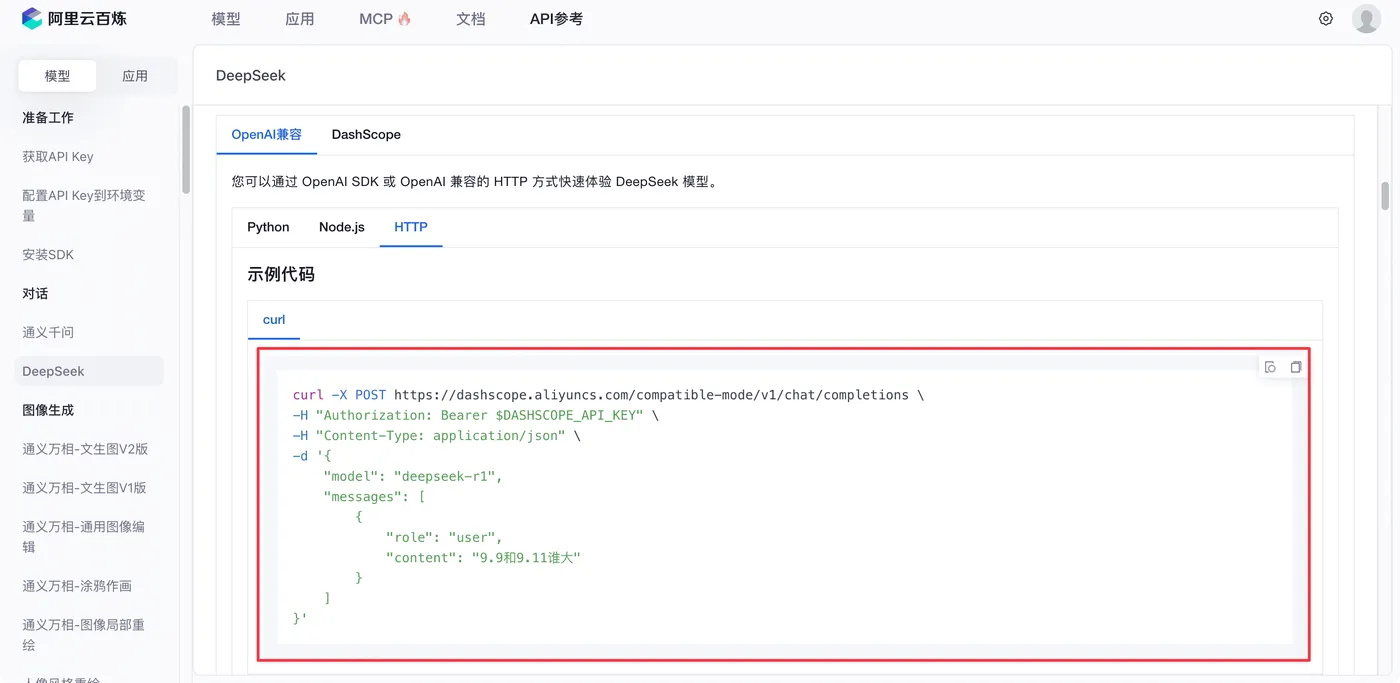Click the "9.9和9.11谁大" content string
Viewport: 1400px width, 683px height.
click(526, 557)
